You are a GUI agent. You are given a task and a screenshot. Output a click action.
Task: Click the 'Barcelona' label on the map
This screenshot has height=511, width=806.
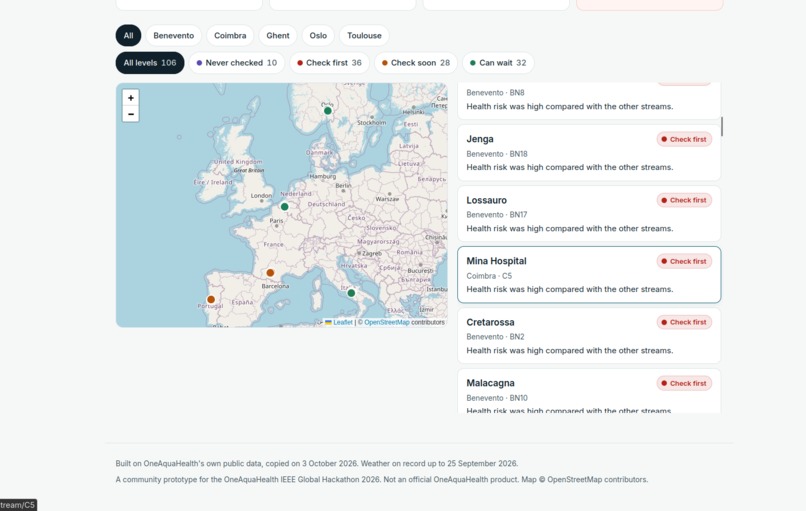click(275, 286)
